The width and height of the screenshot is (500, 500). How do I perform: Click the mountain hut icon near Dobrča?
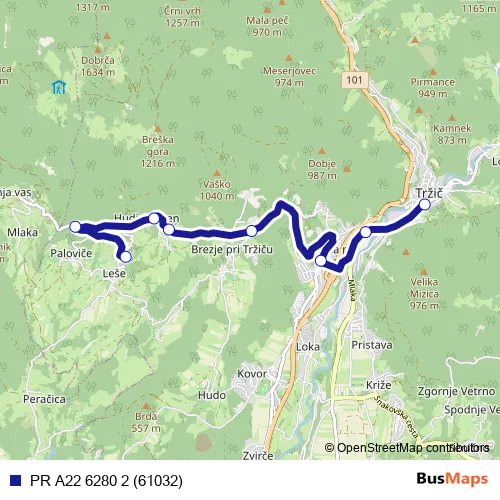59,87
